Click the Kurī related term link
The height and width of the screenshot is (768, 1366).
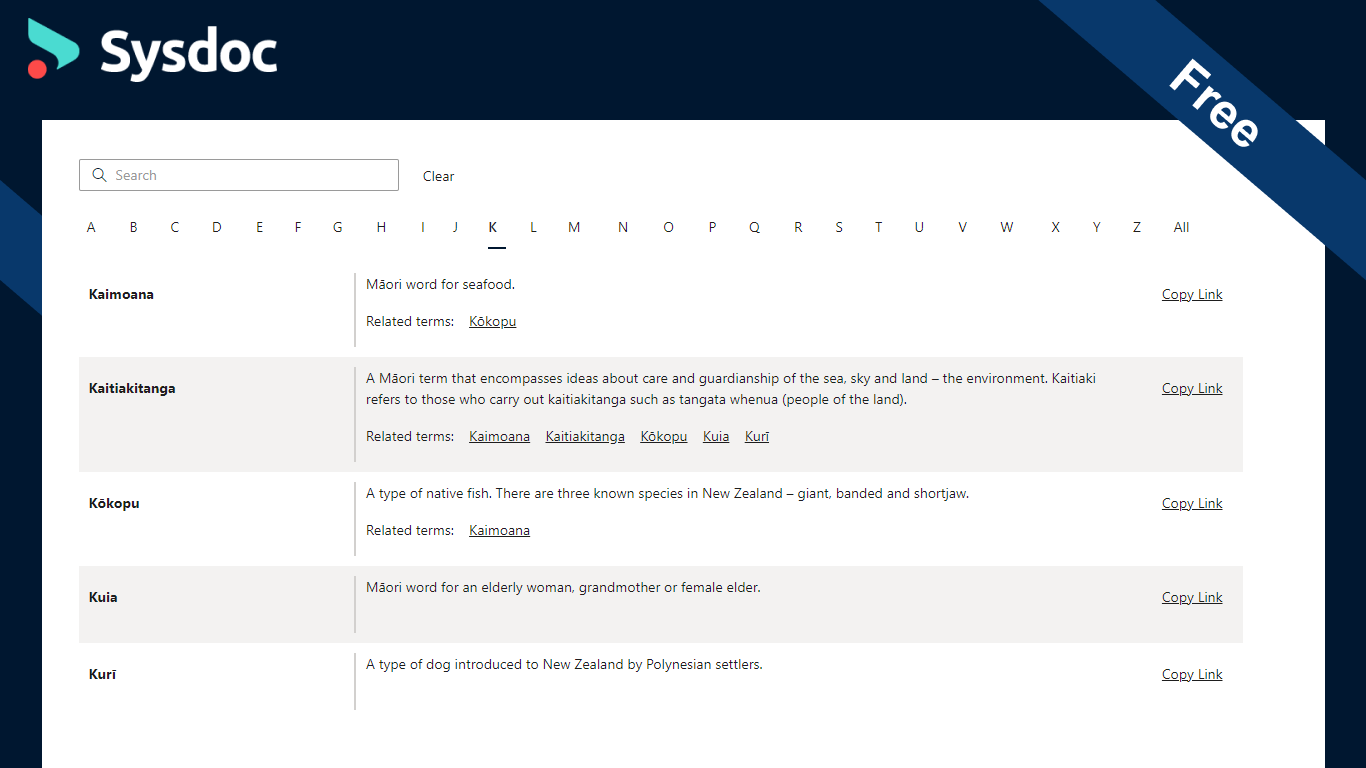[756, 436]
